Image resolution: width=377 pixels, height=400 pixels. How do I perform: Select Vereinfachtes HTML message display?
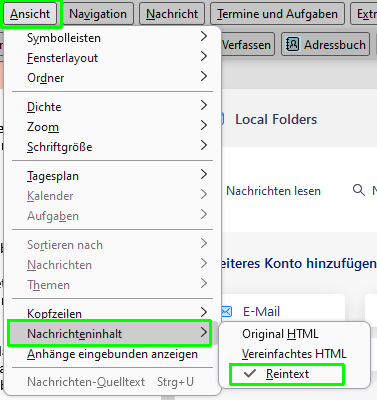coord(295,354)
